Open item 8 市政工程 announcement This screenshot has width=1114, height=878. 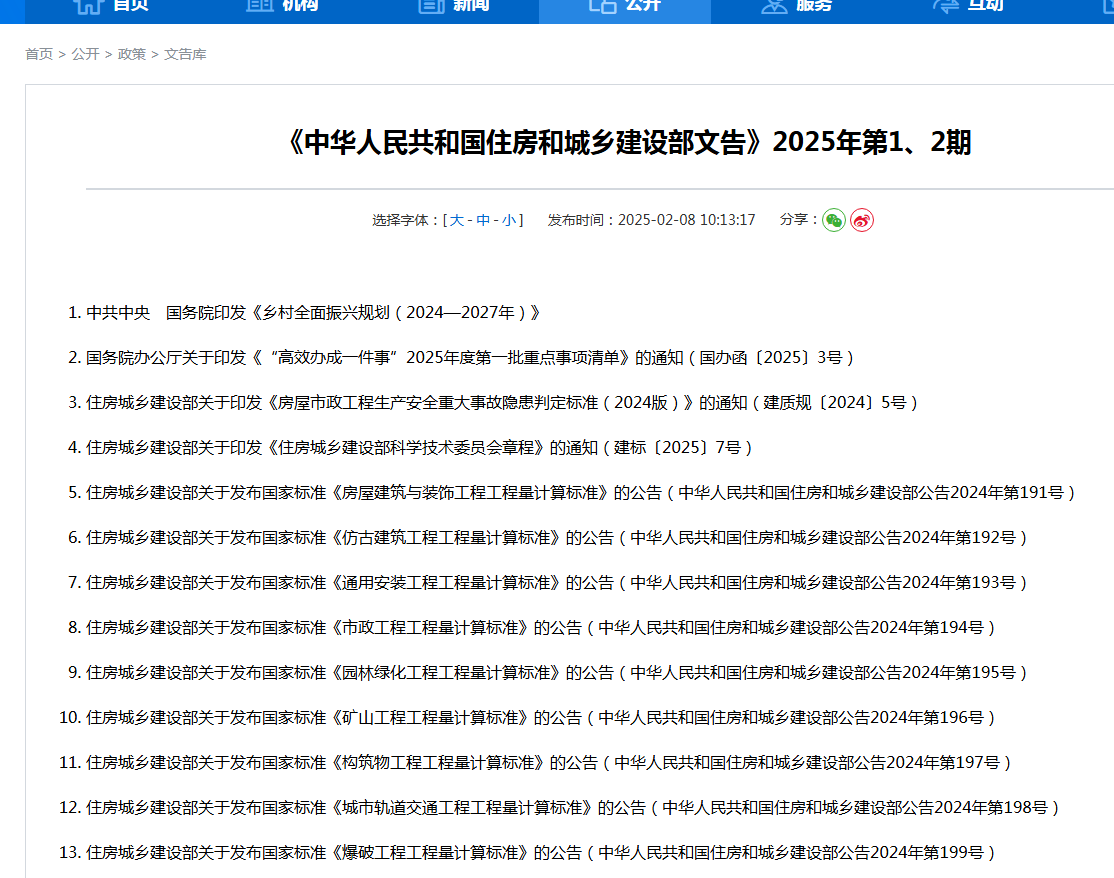point(541,628)
